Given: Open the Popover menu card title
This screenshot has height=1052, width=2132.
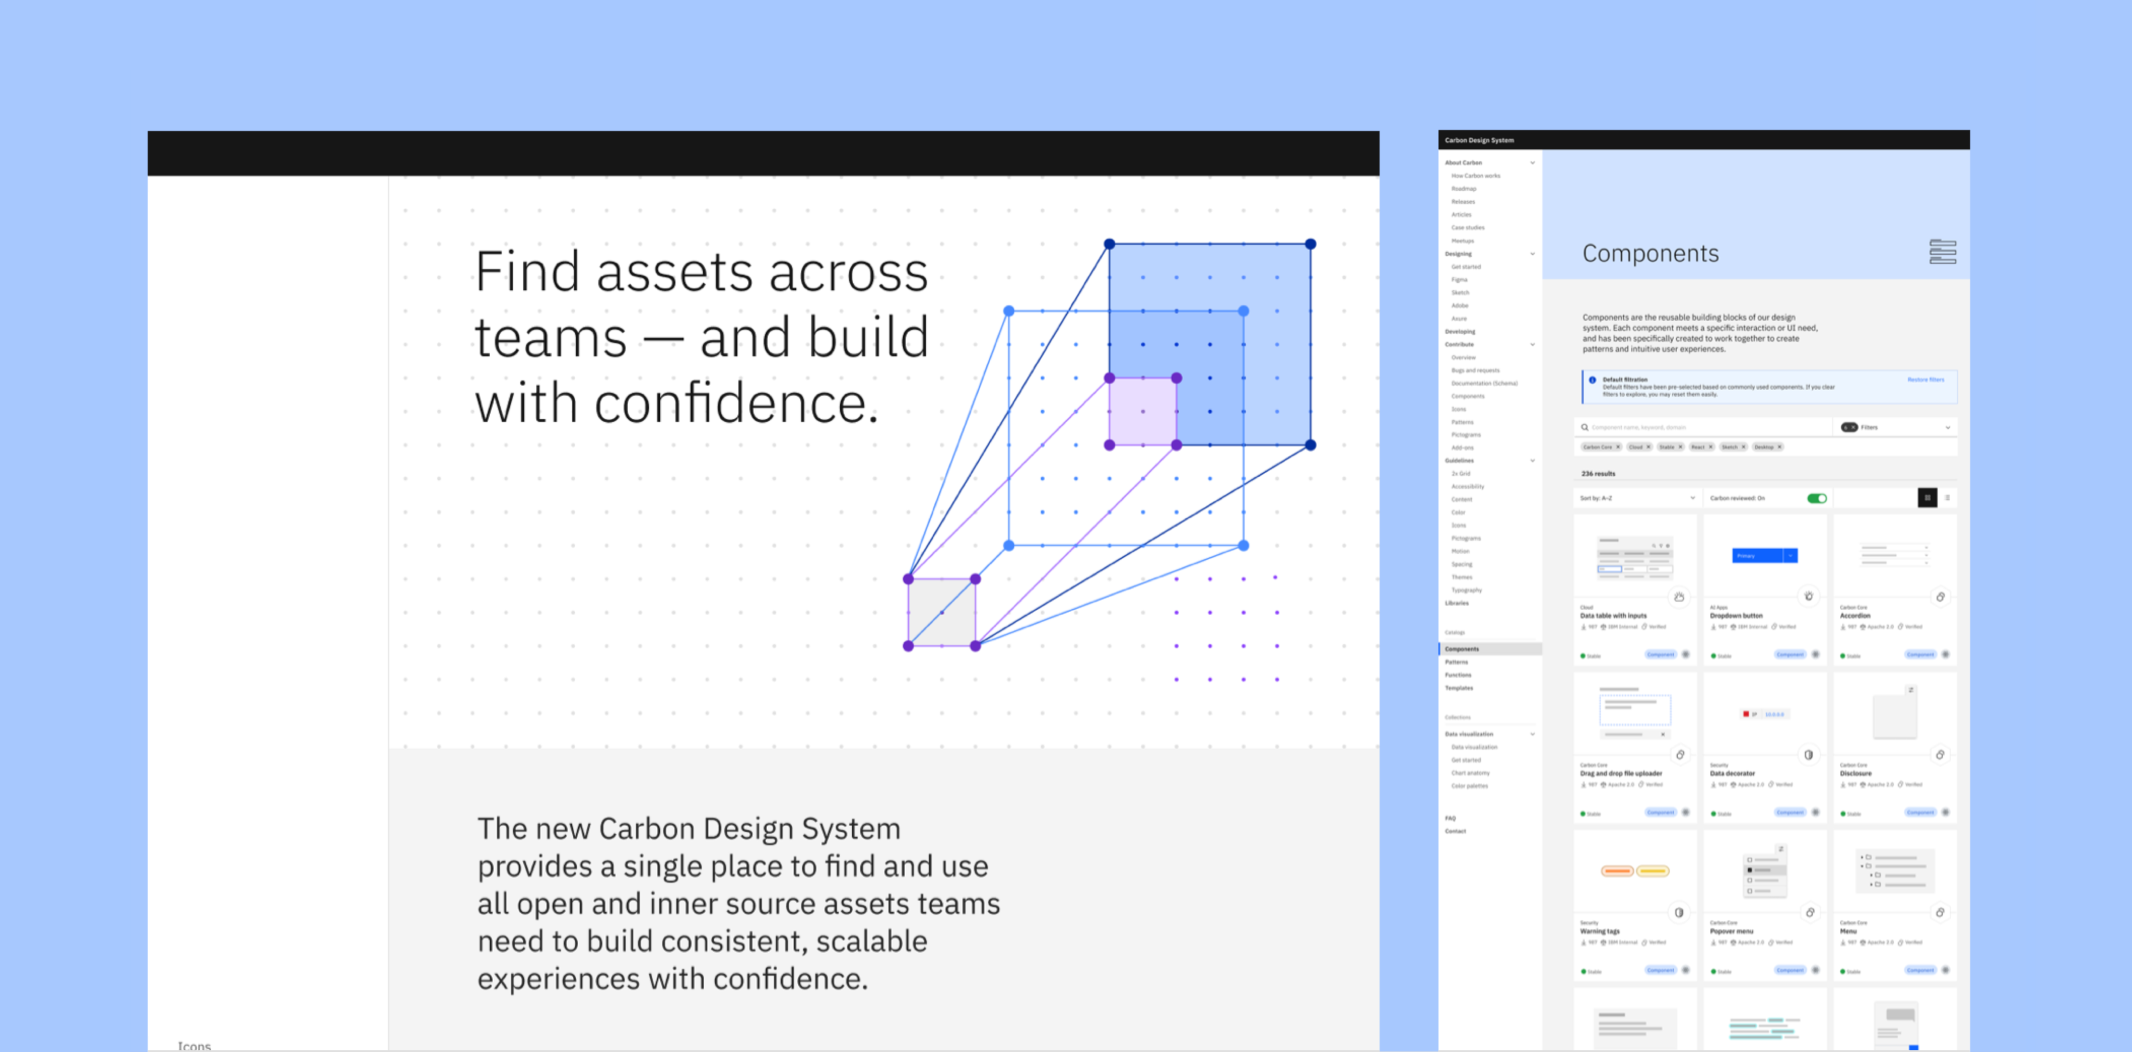Looking at the screenshot, I should (x=1731, y=931).
